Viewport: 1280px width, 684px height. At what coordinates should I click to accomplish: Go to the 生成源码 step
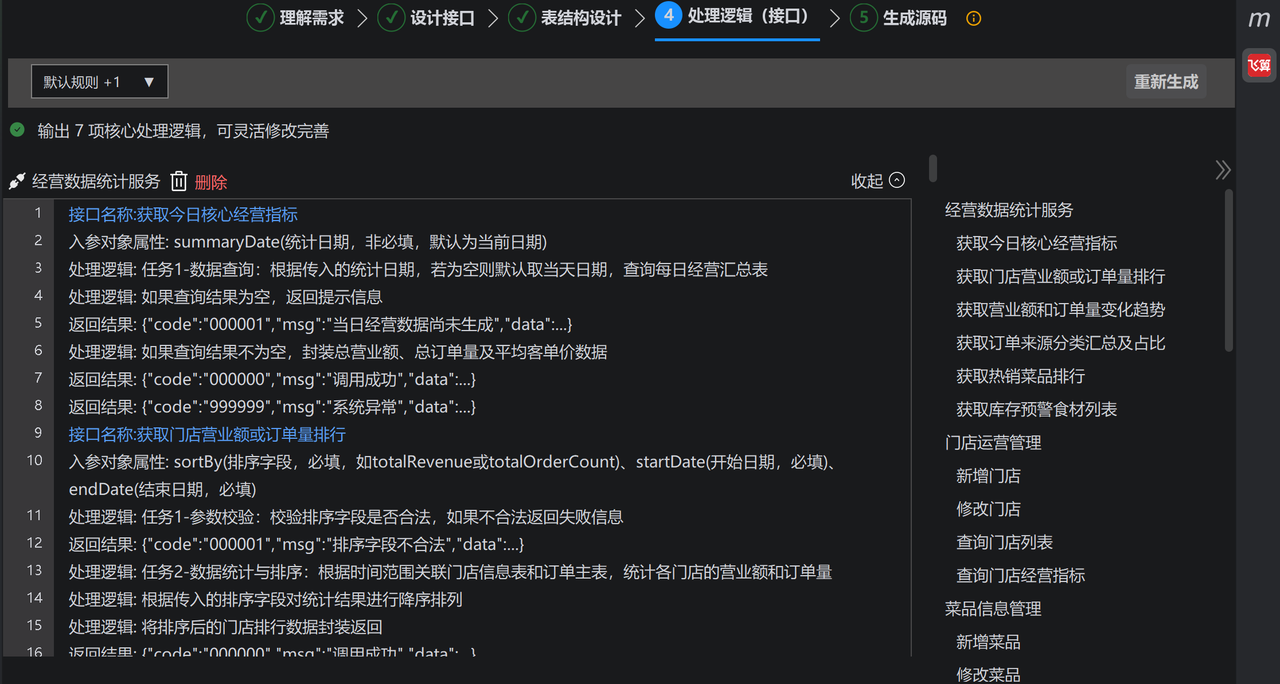click(x=914, y=18)
